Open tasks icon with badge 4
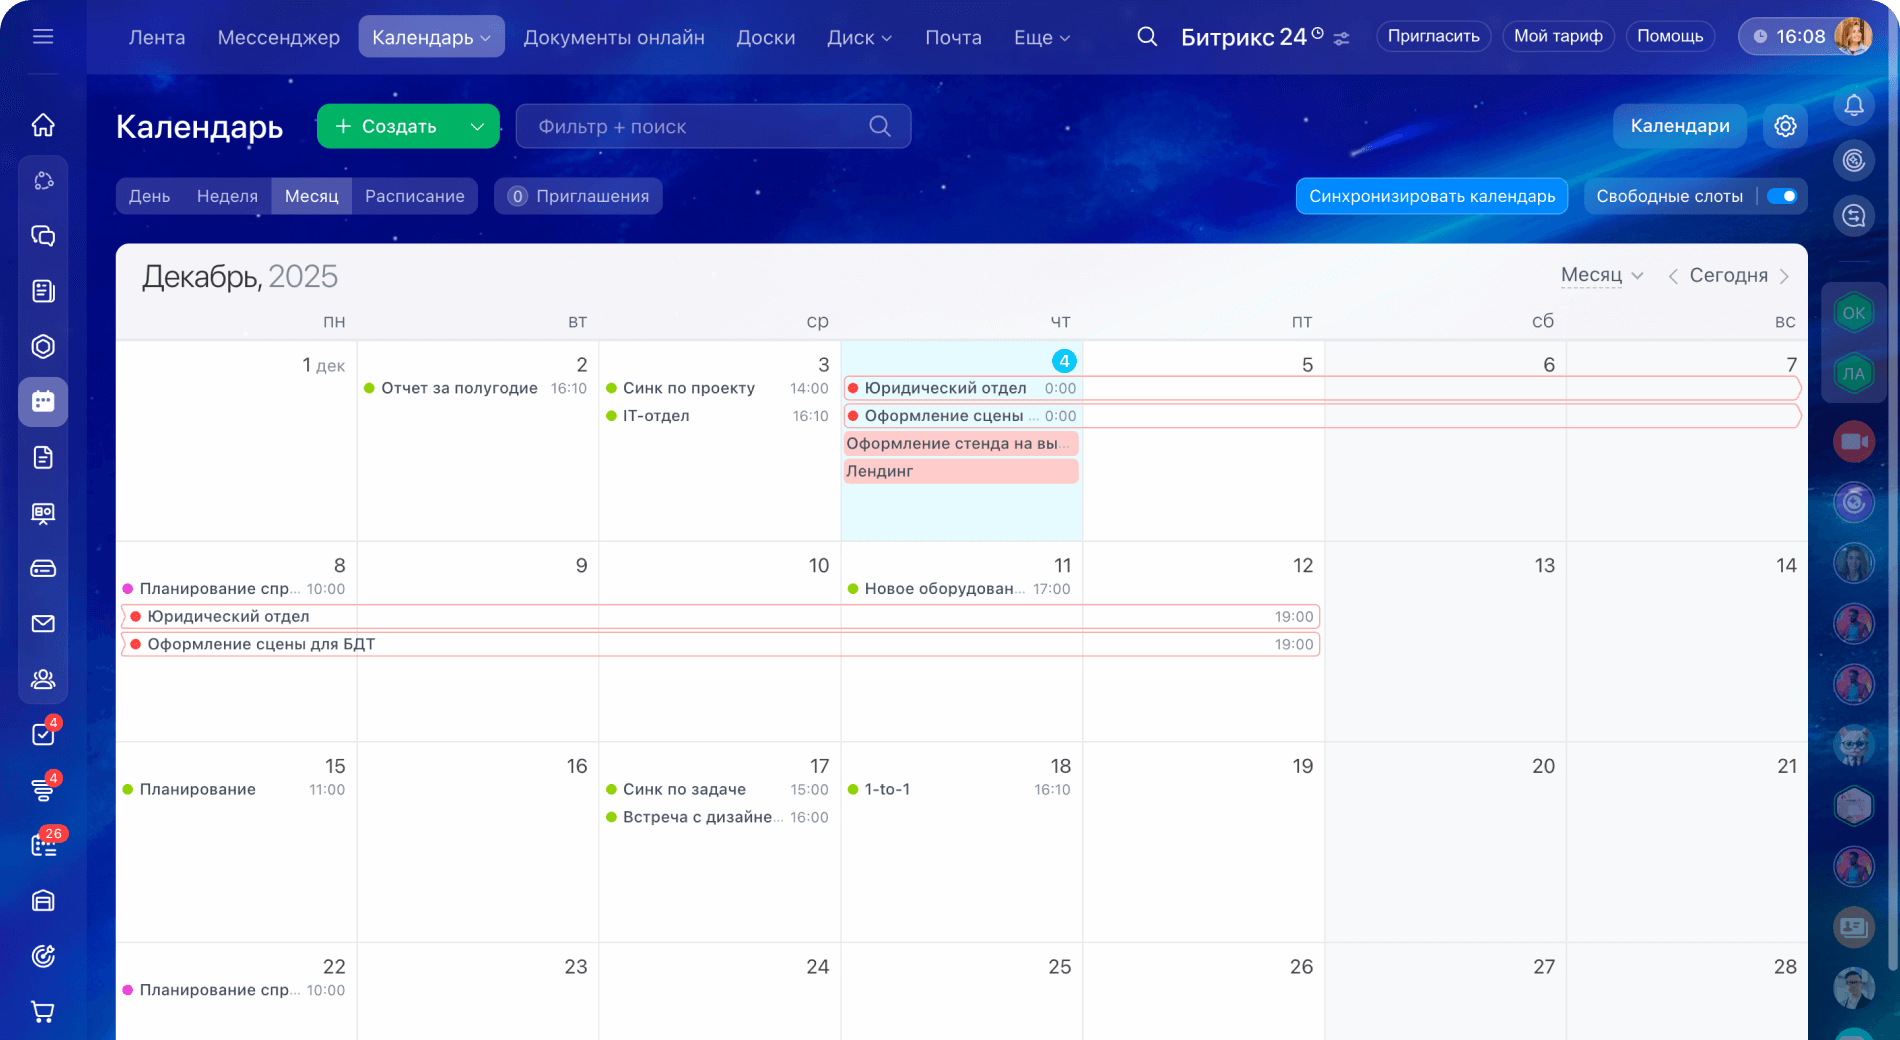 tap(43, 734)
